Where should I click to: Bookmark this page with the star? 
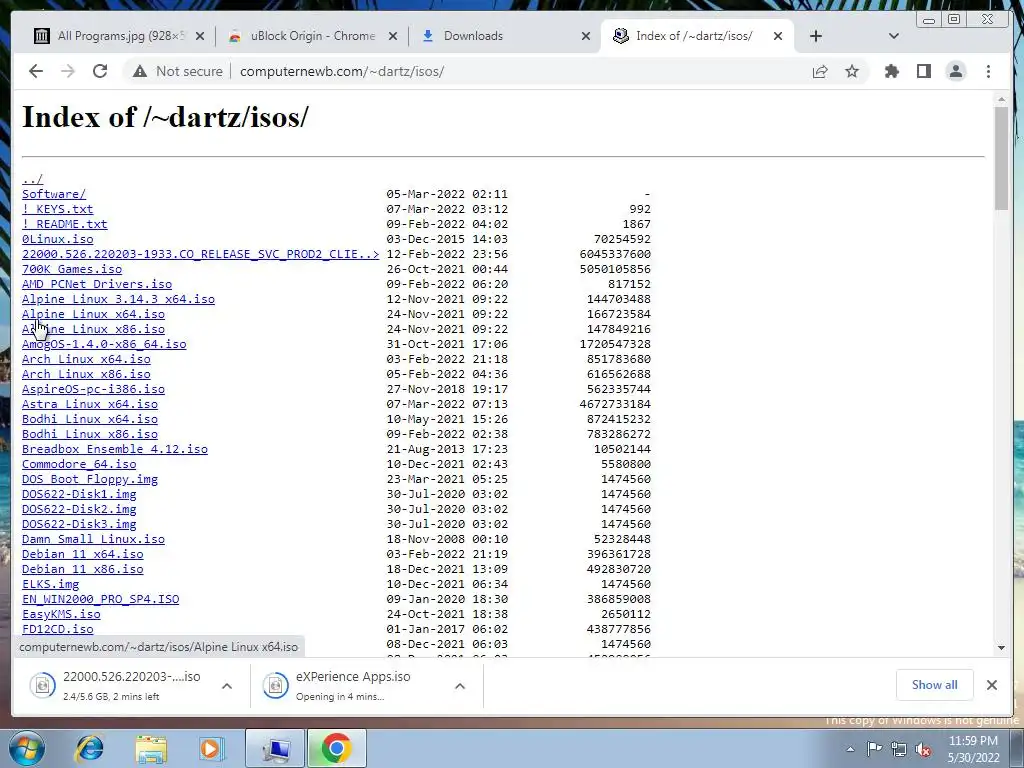point(852,71)
